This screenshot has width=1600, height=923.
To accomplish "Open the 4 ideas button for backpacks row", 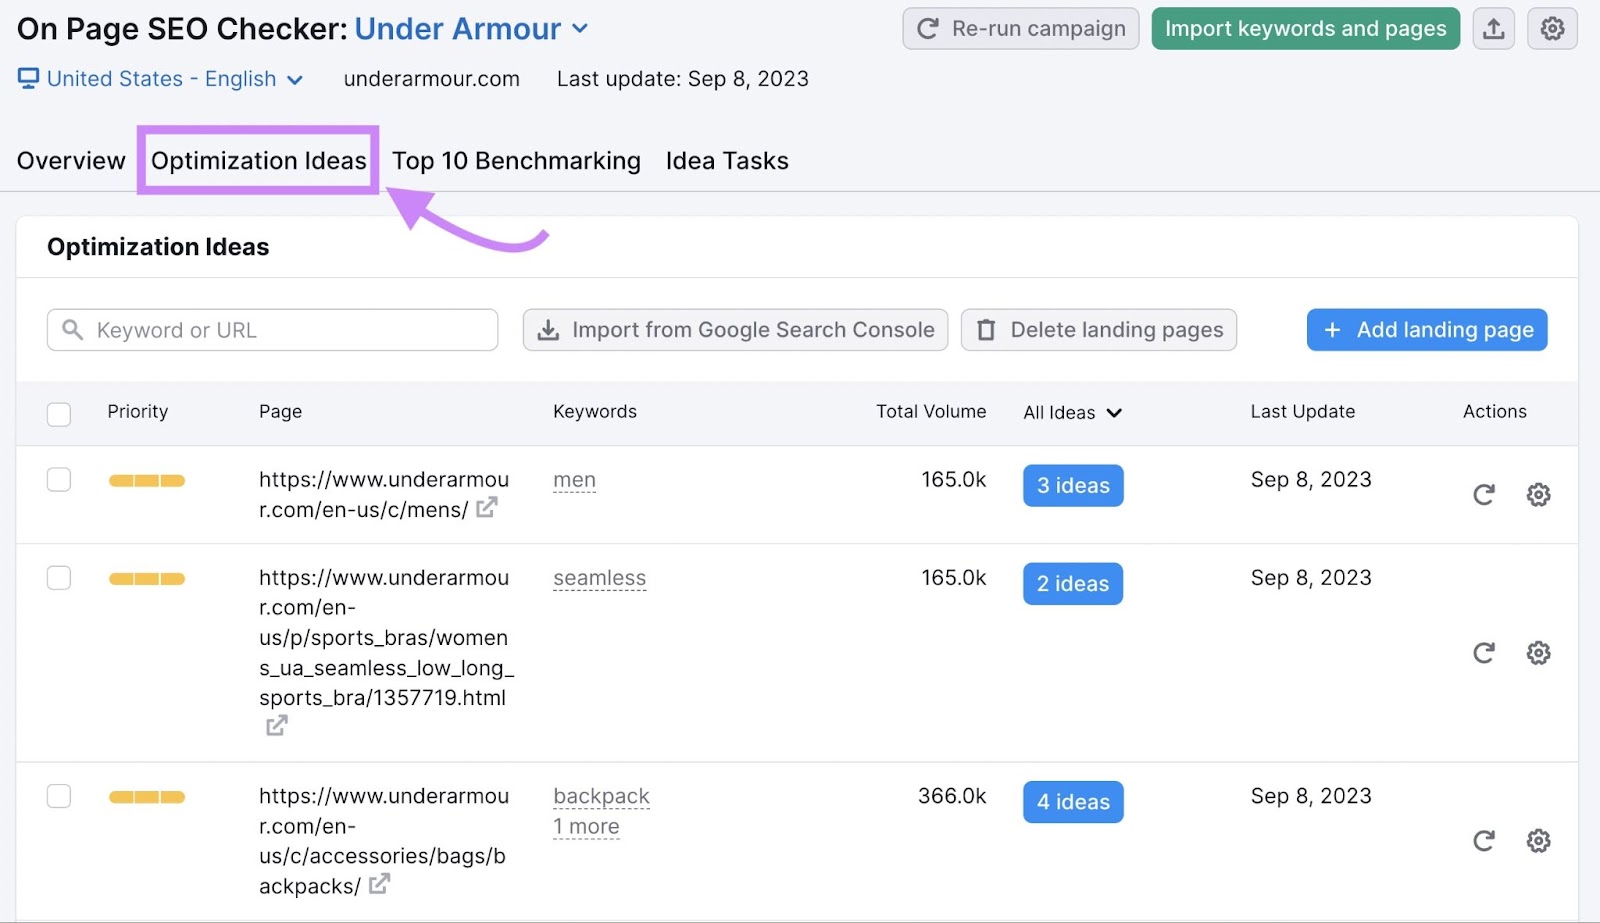I will click(1073, 802).
